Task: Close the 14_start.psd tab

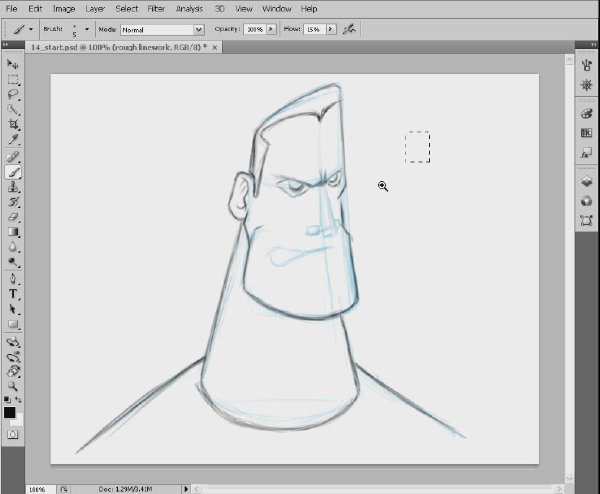Action: pyautogui.click(x=215, y=47)
